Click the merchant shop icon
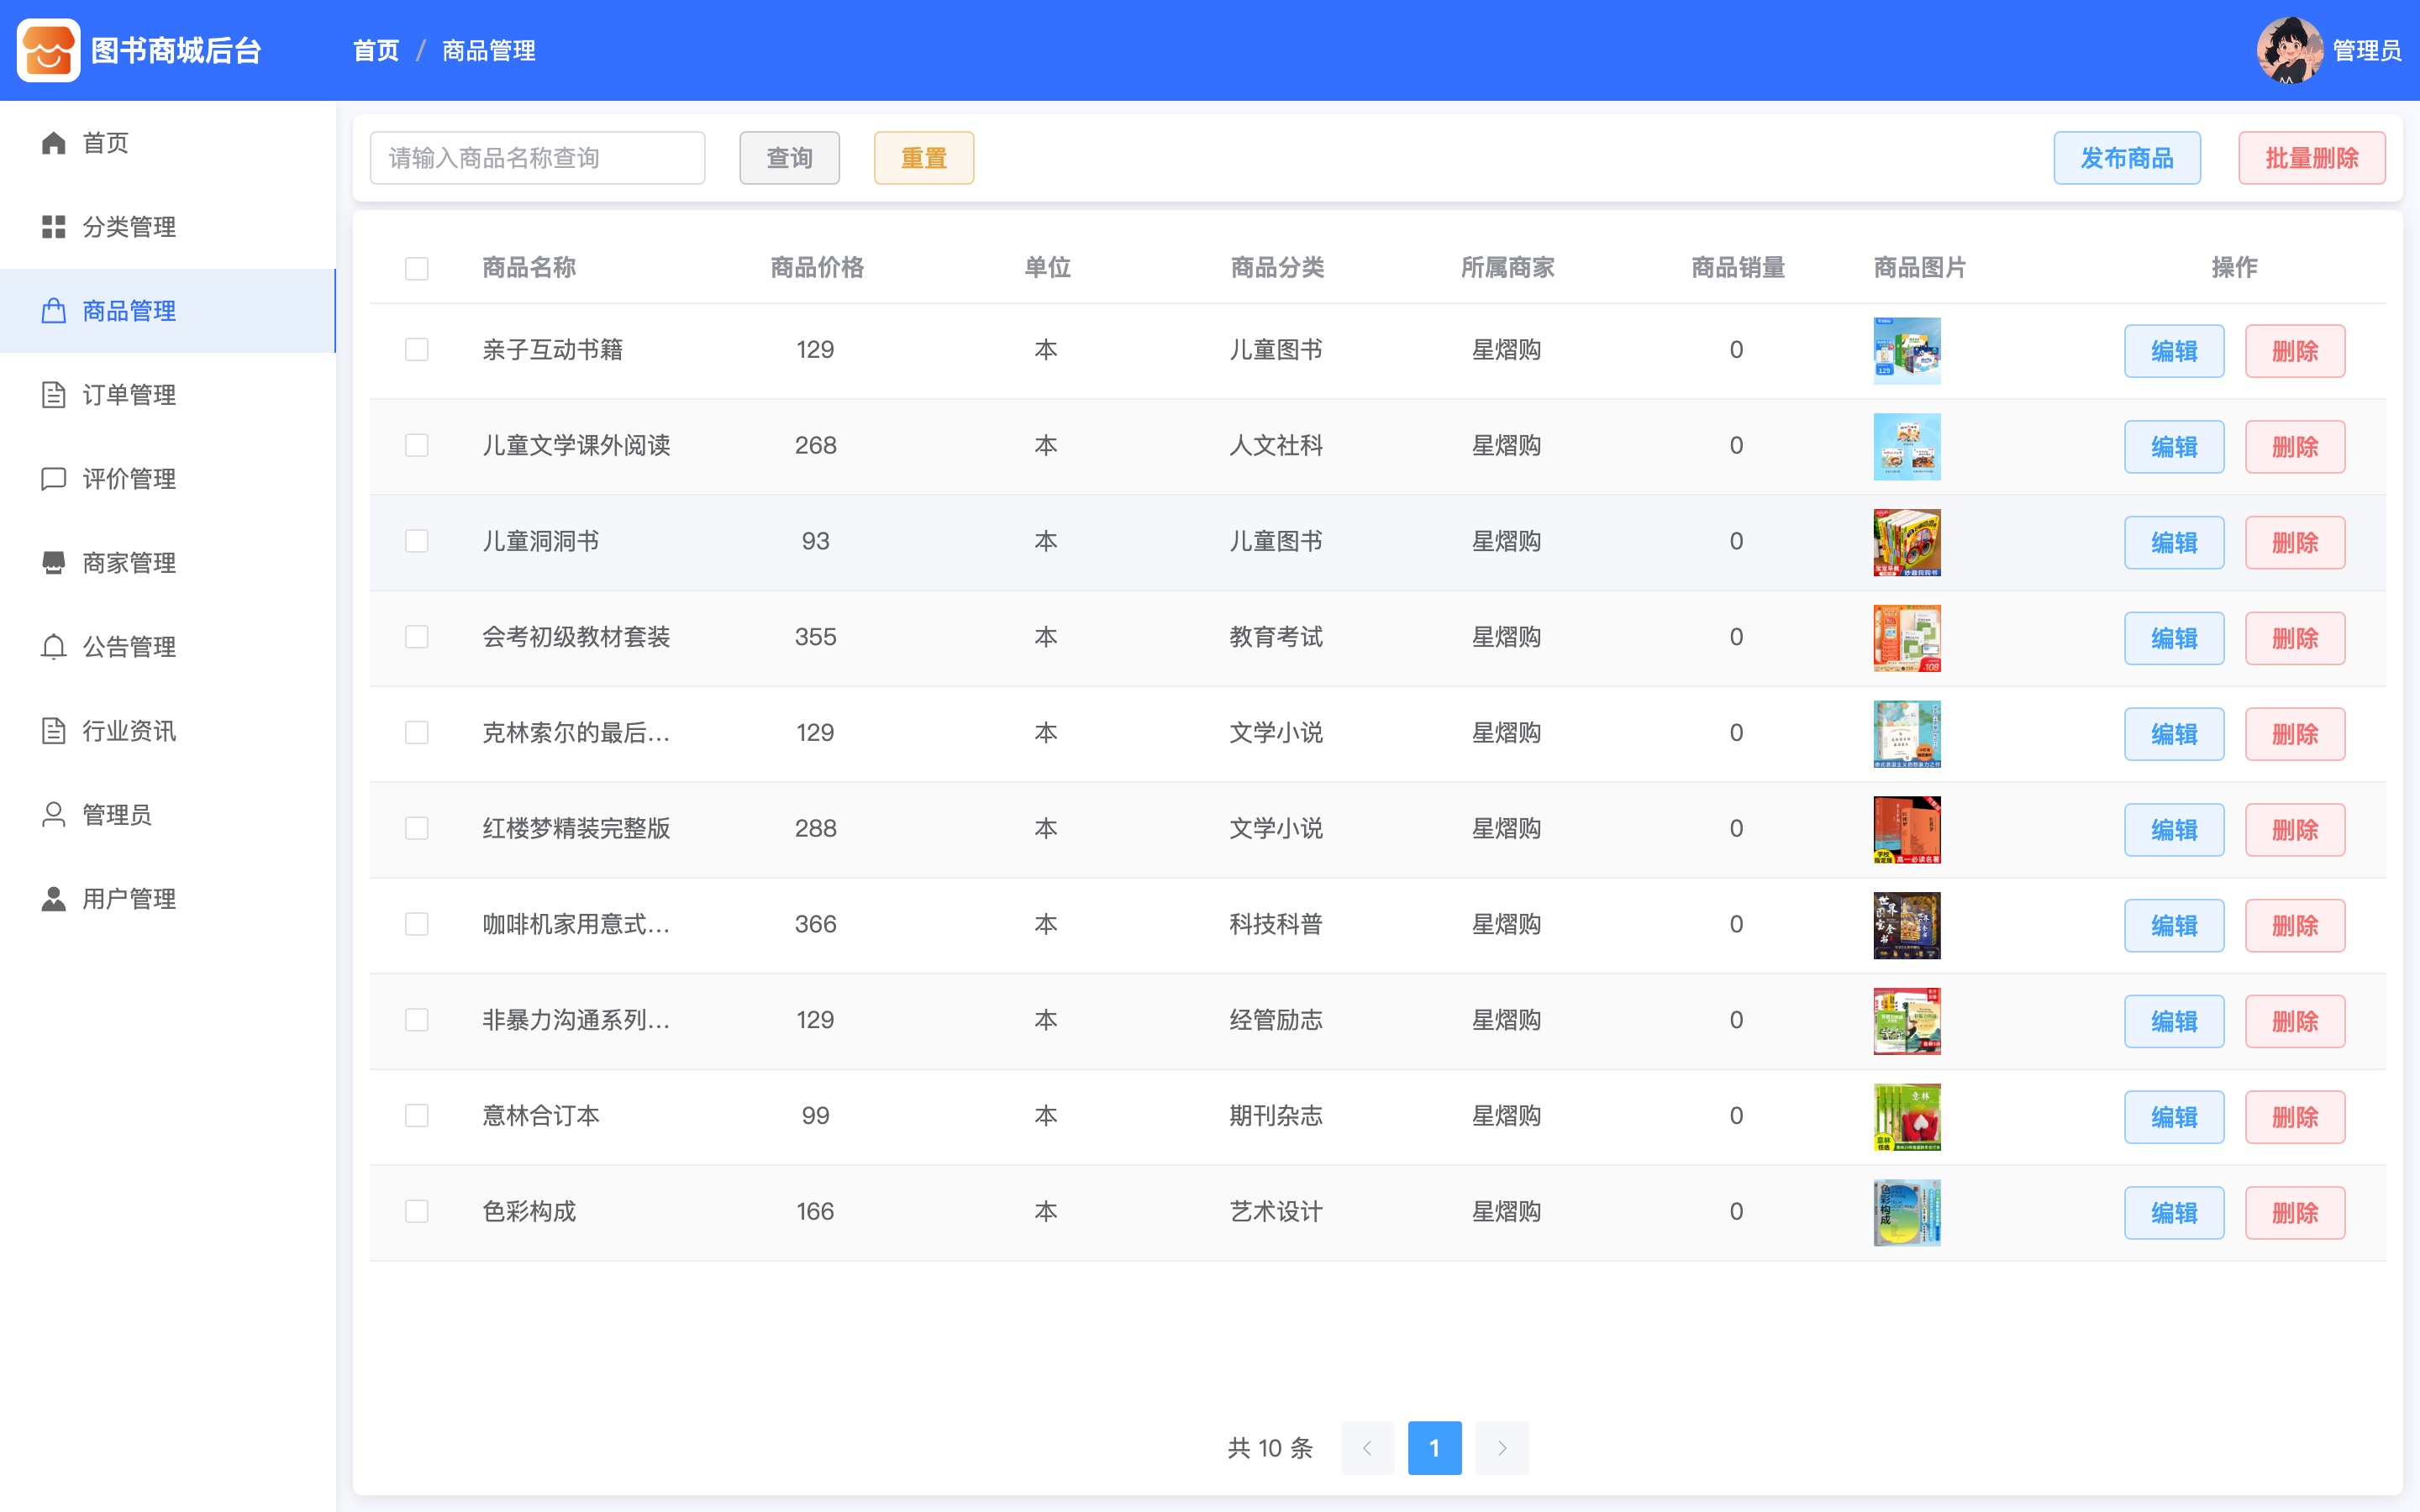The image size is (2420, 1512). (x=54, y=563)
